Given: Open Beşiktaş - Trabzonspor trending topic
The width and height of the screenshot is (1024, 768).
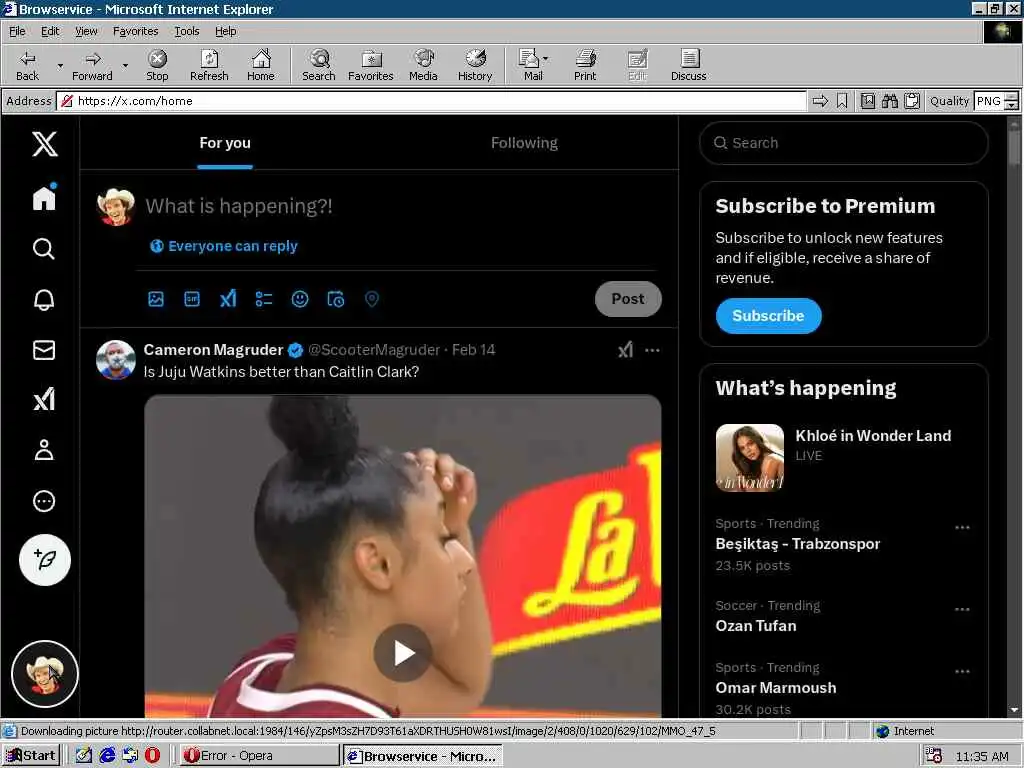Looking at the screenshot, I should coord(797,544).
